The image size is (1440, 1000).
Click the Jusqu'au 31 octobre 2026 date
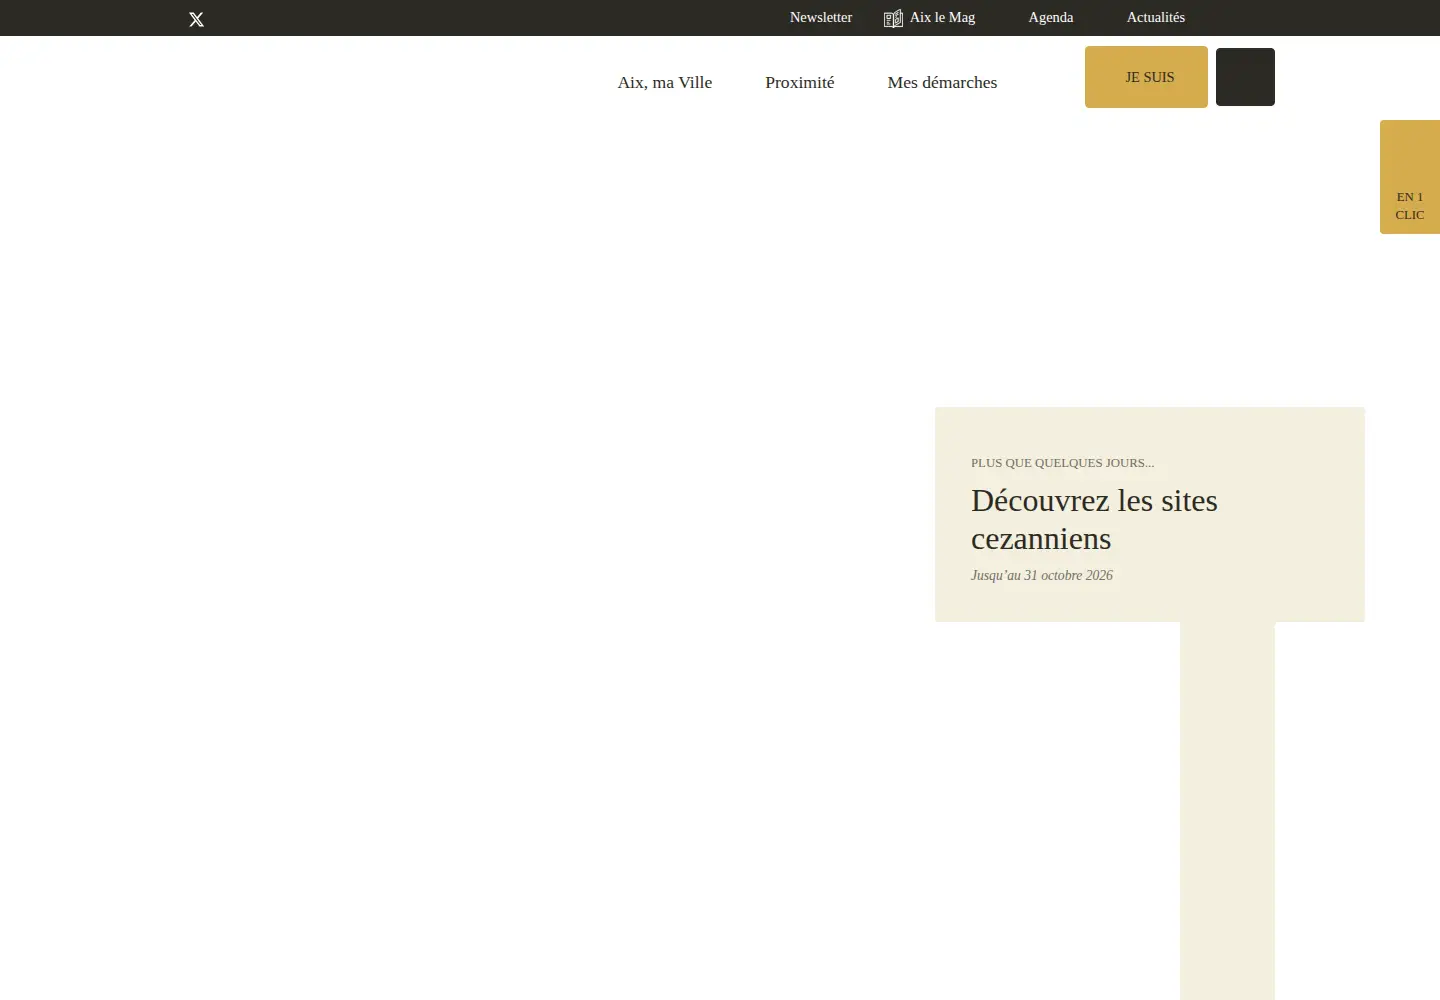tap(1042, 575)
